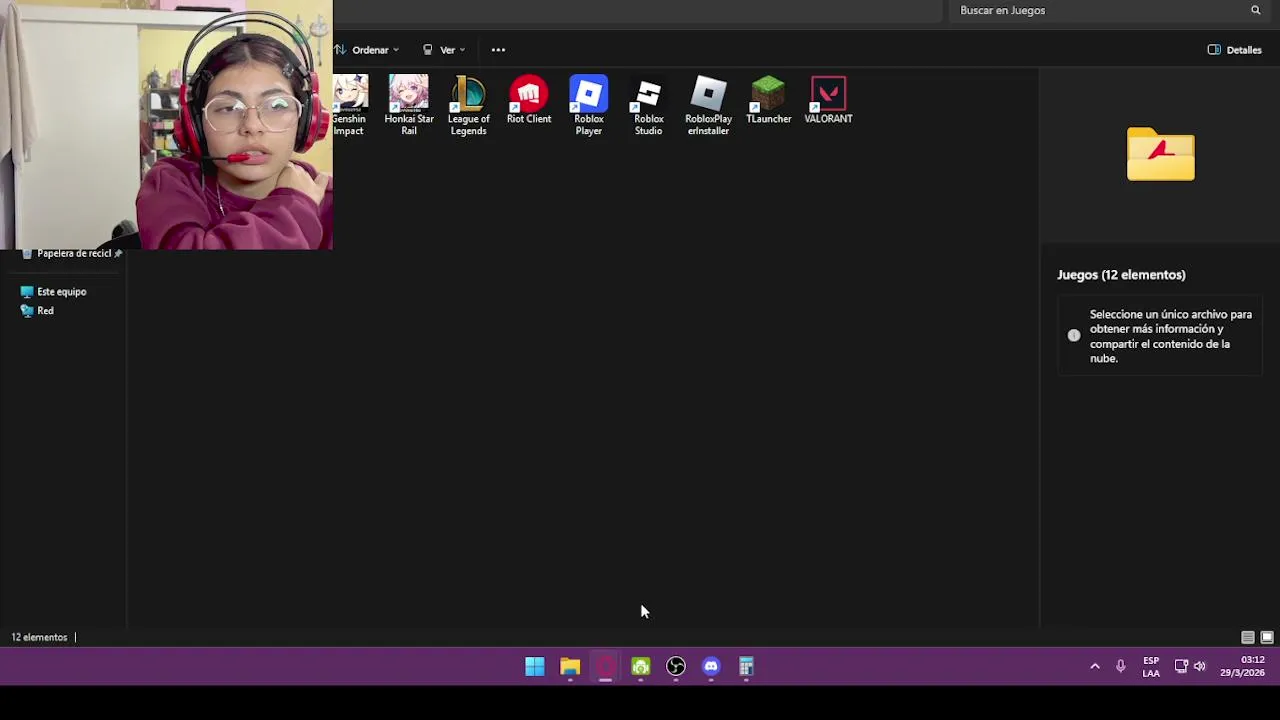Open OBS Studio from the taskbar

coord(676,667)
